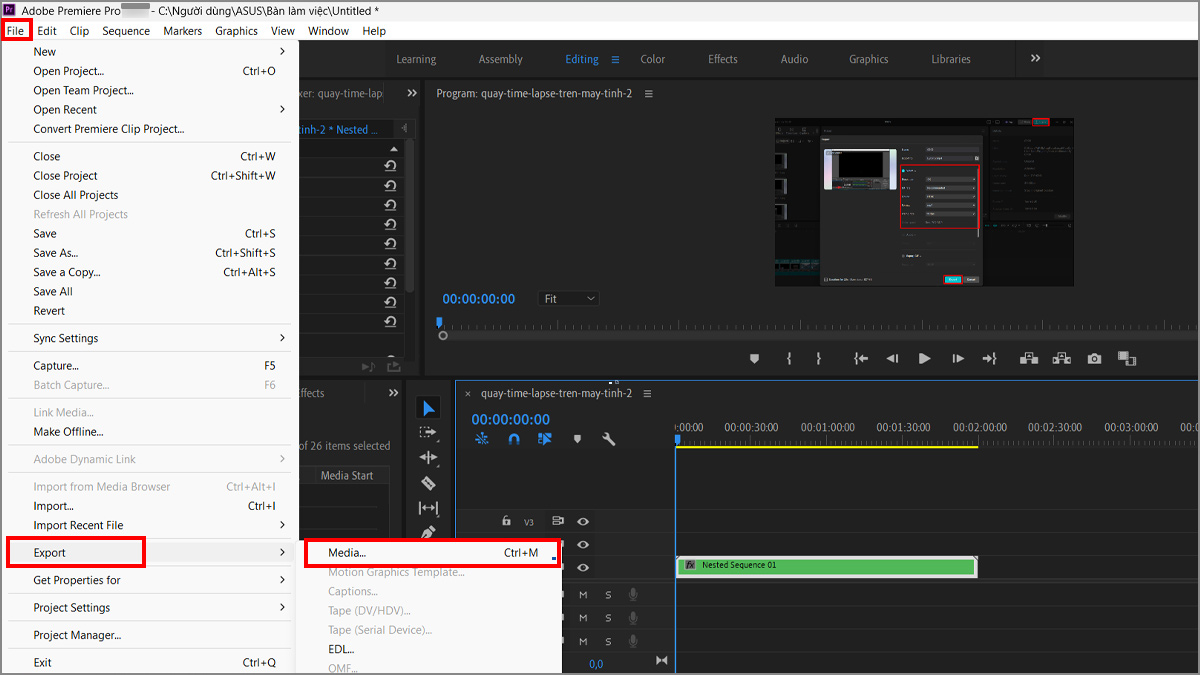The width and height of the screenshot is (1200, 675).
Task: Click the fx badge on Nested Sequence 01
Action: coord(690,565)
